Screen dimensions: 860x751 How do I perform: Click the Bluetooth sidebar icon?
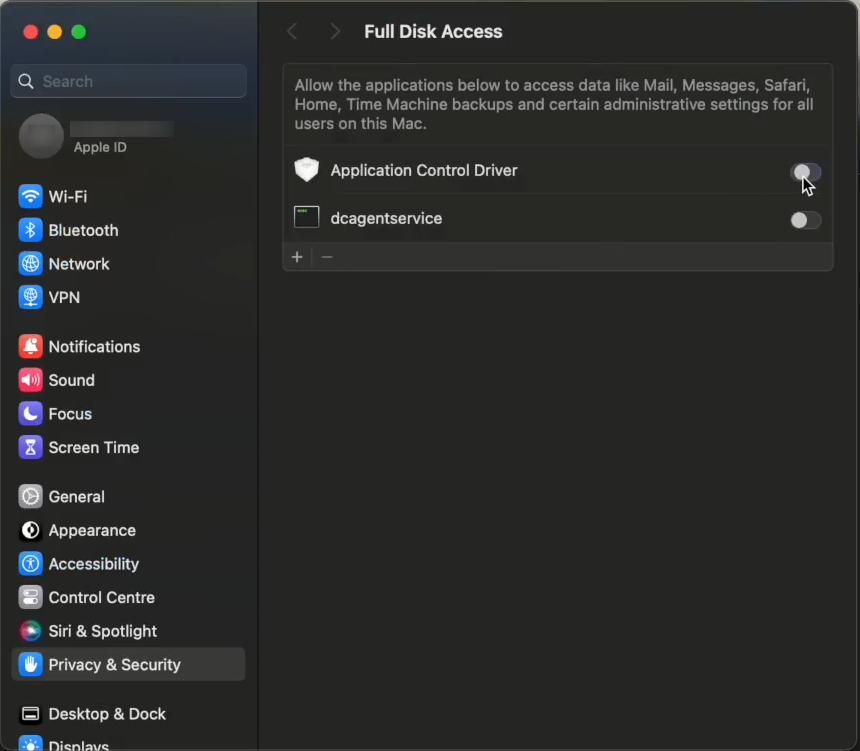[31, 230]
